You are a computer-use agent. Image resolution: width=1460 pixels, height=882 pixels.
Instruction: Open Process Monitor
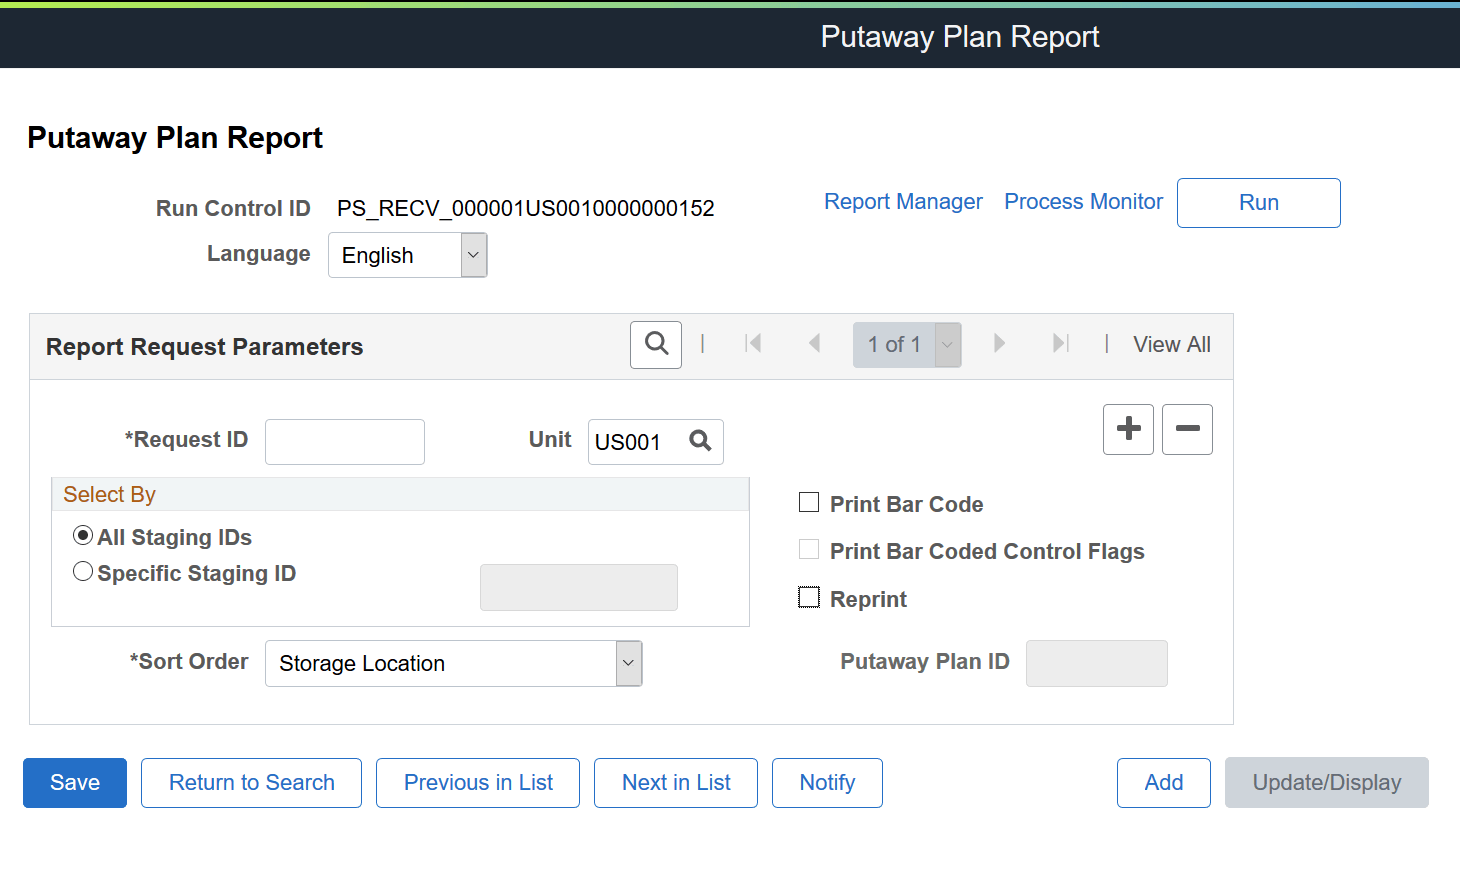pyautogui.click(x=1083, y=201)
